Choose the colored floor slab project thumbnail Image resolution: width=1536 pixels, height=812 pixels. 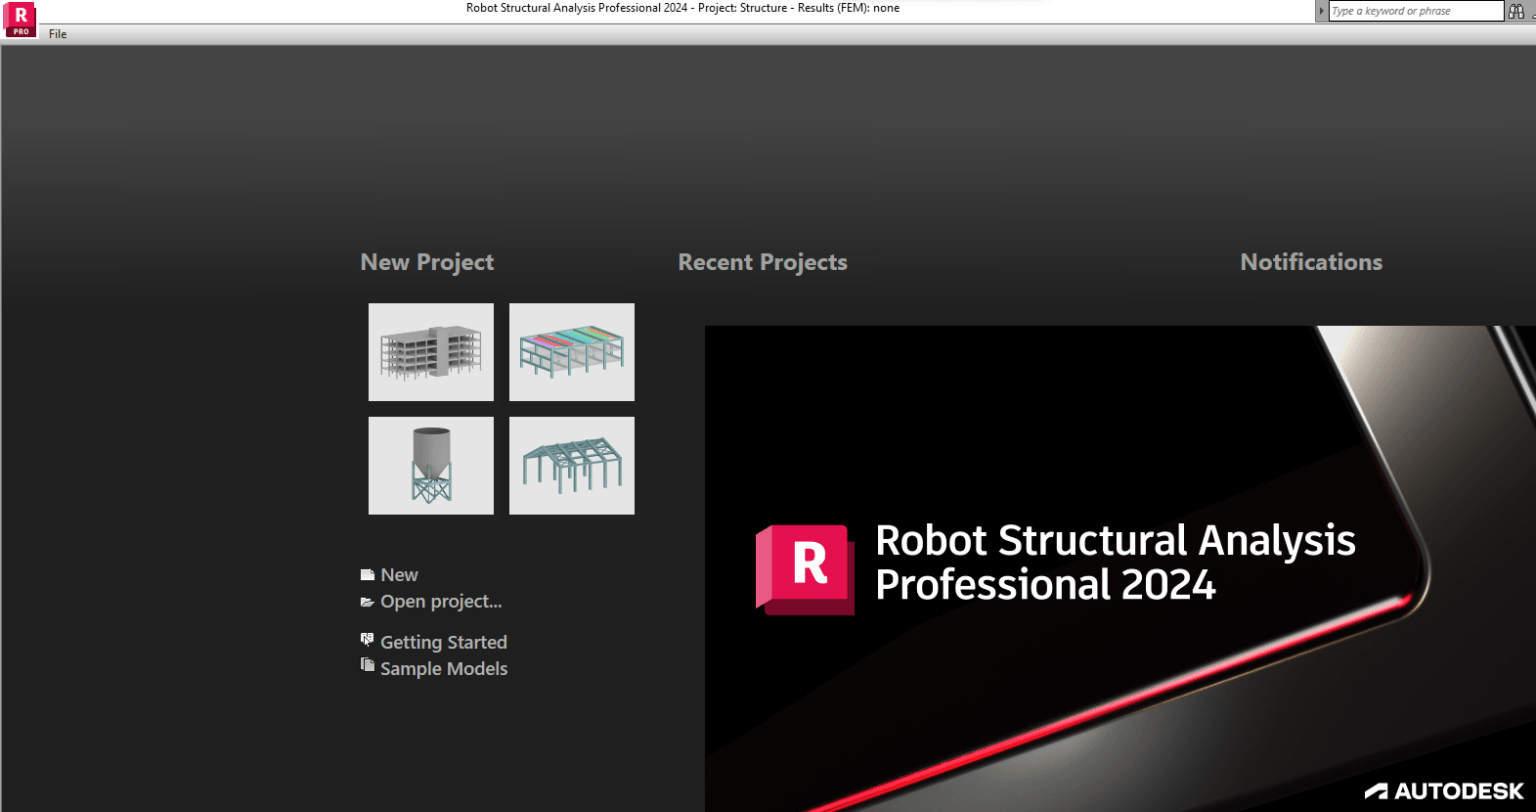(572, 352)
